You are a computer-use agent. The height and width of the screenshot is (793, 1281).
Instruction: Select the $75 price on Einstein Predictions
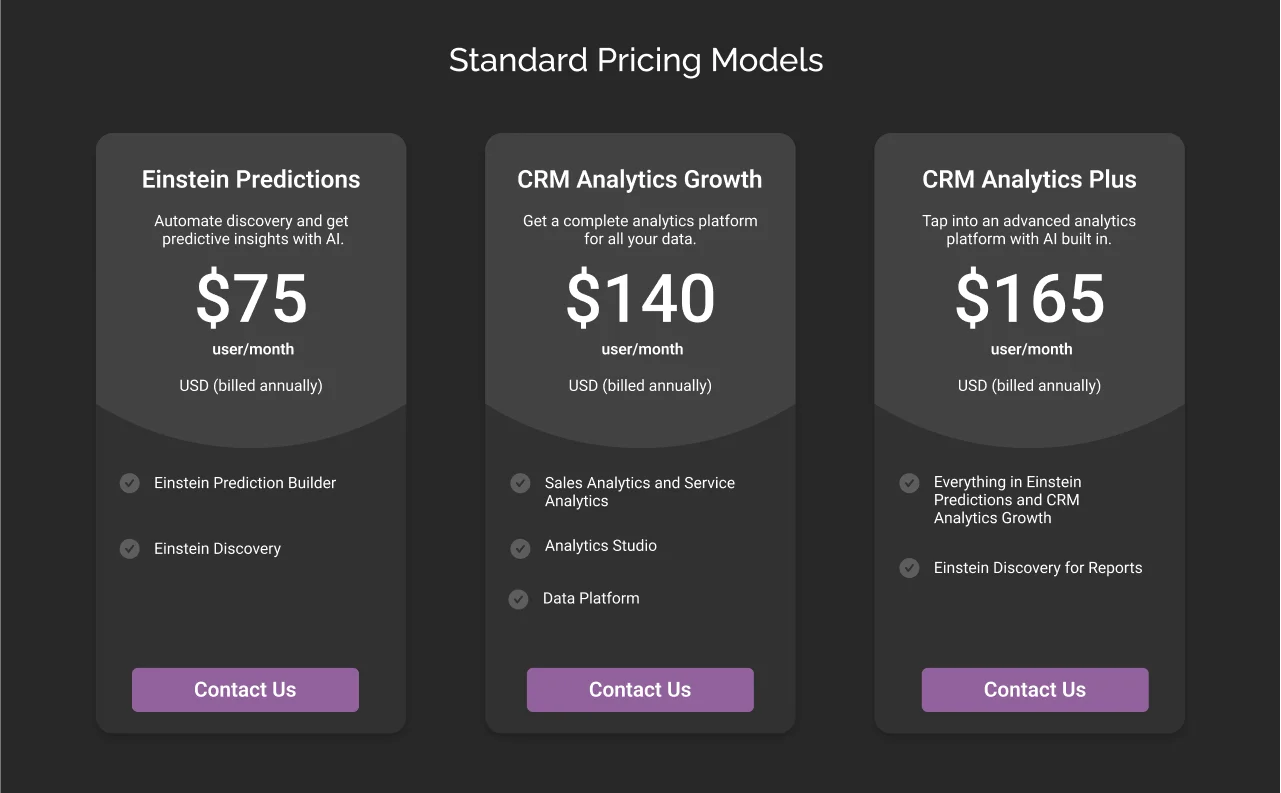[x=251, y=298]
